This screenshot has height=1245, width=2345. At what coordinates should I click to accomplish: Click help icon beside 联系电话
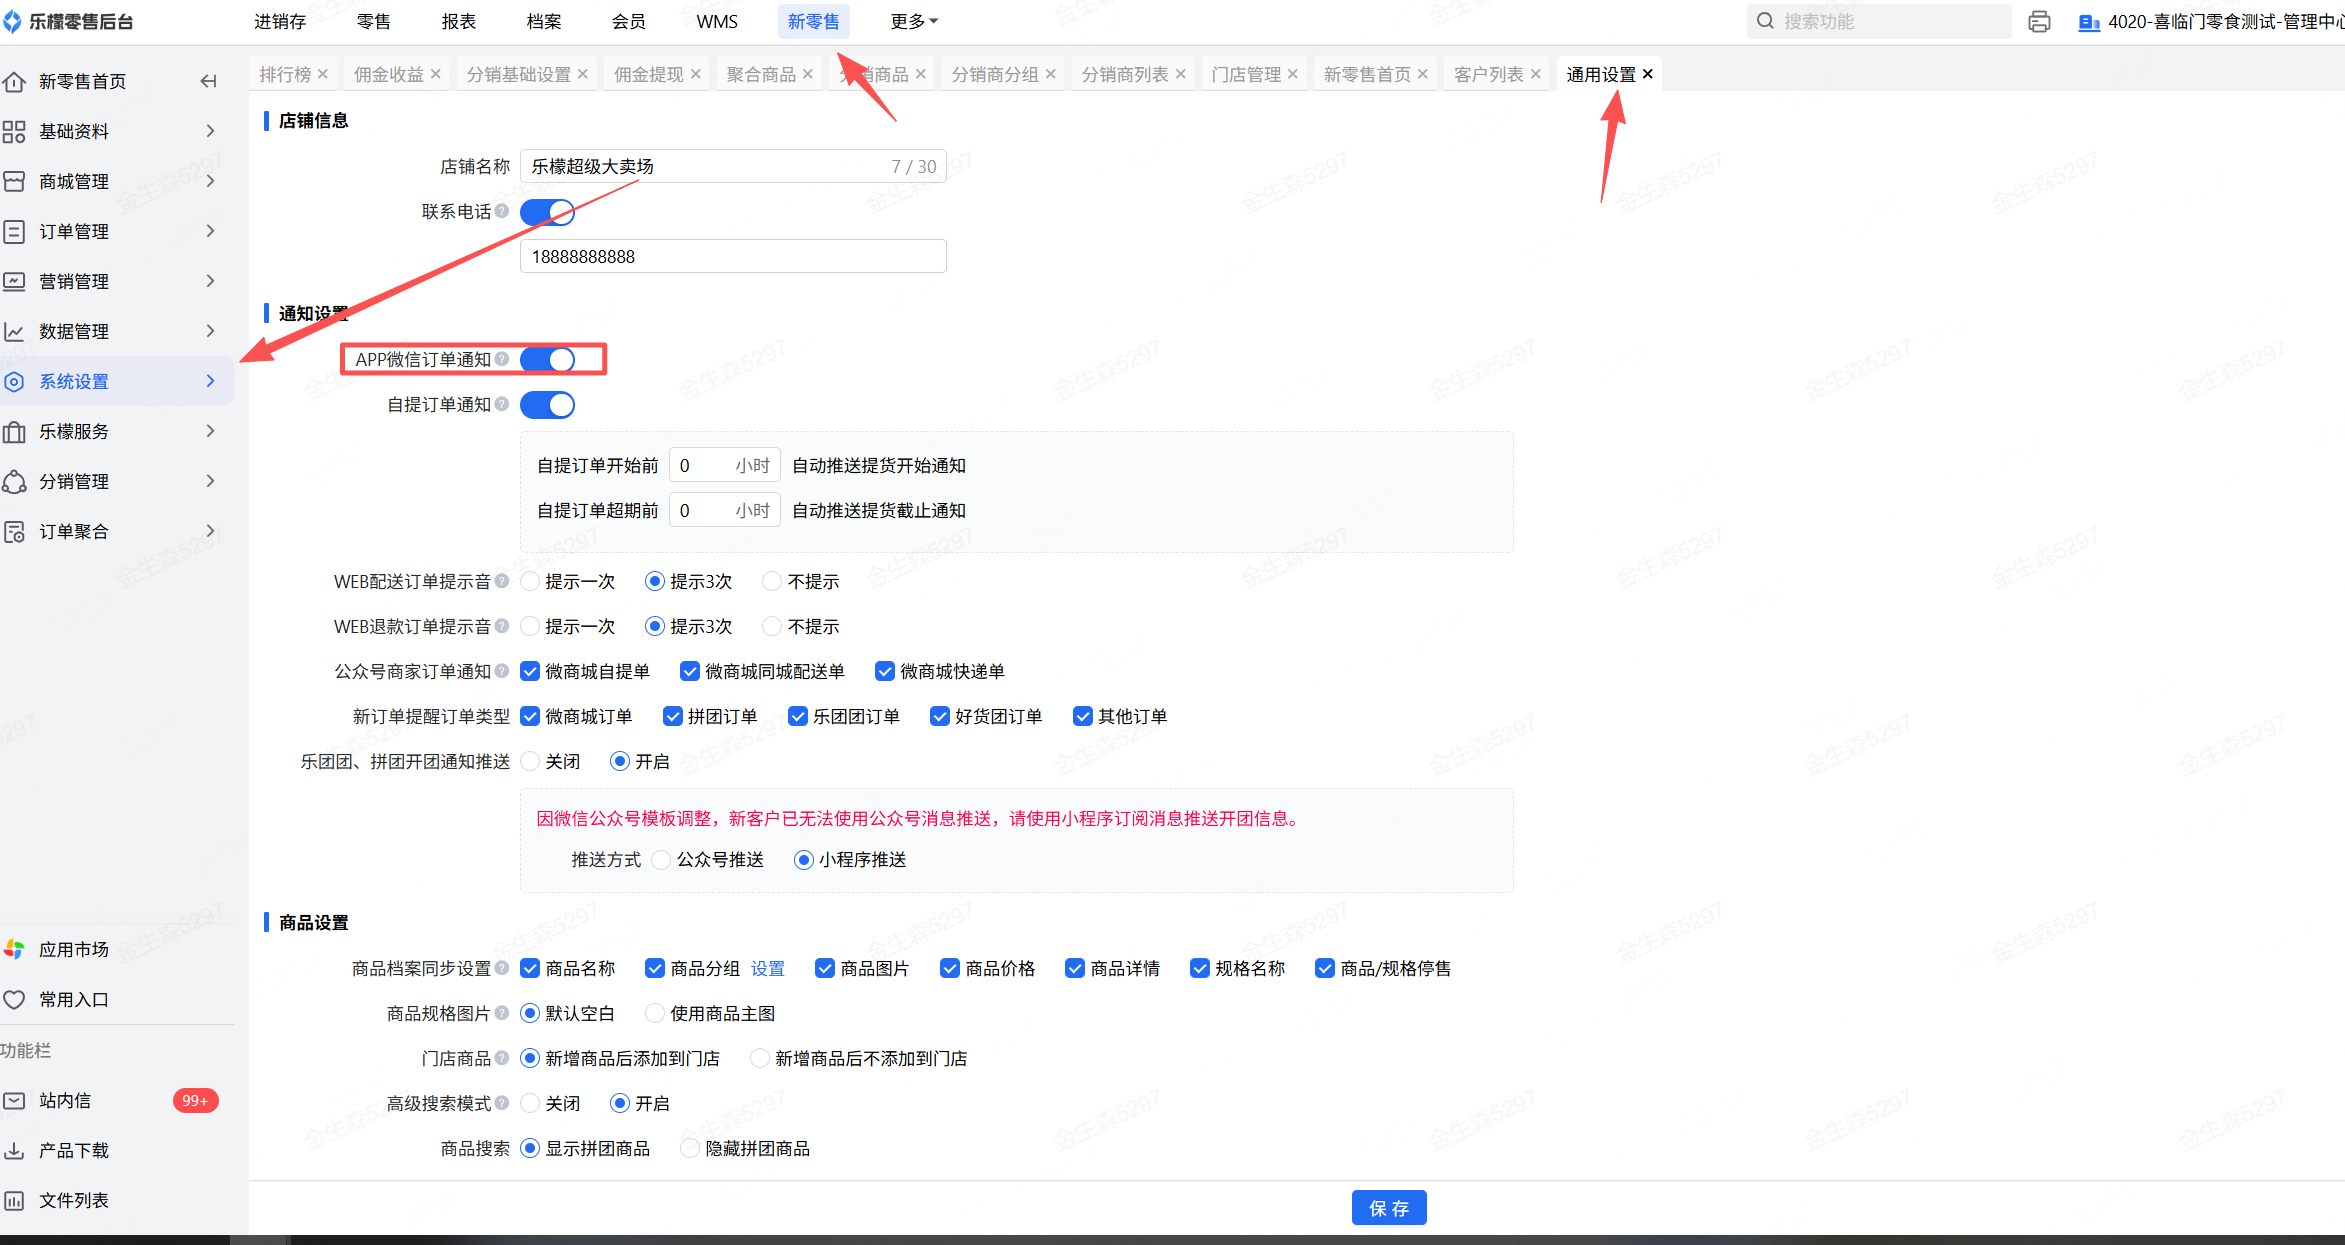(502, 211)
